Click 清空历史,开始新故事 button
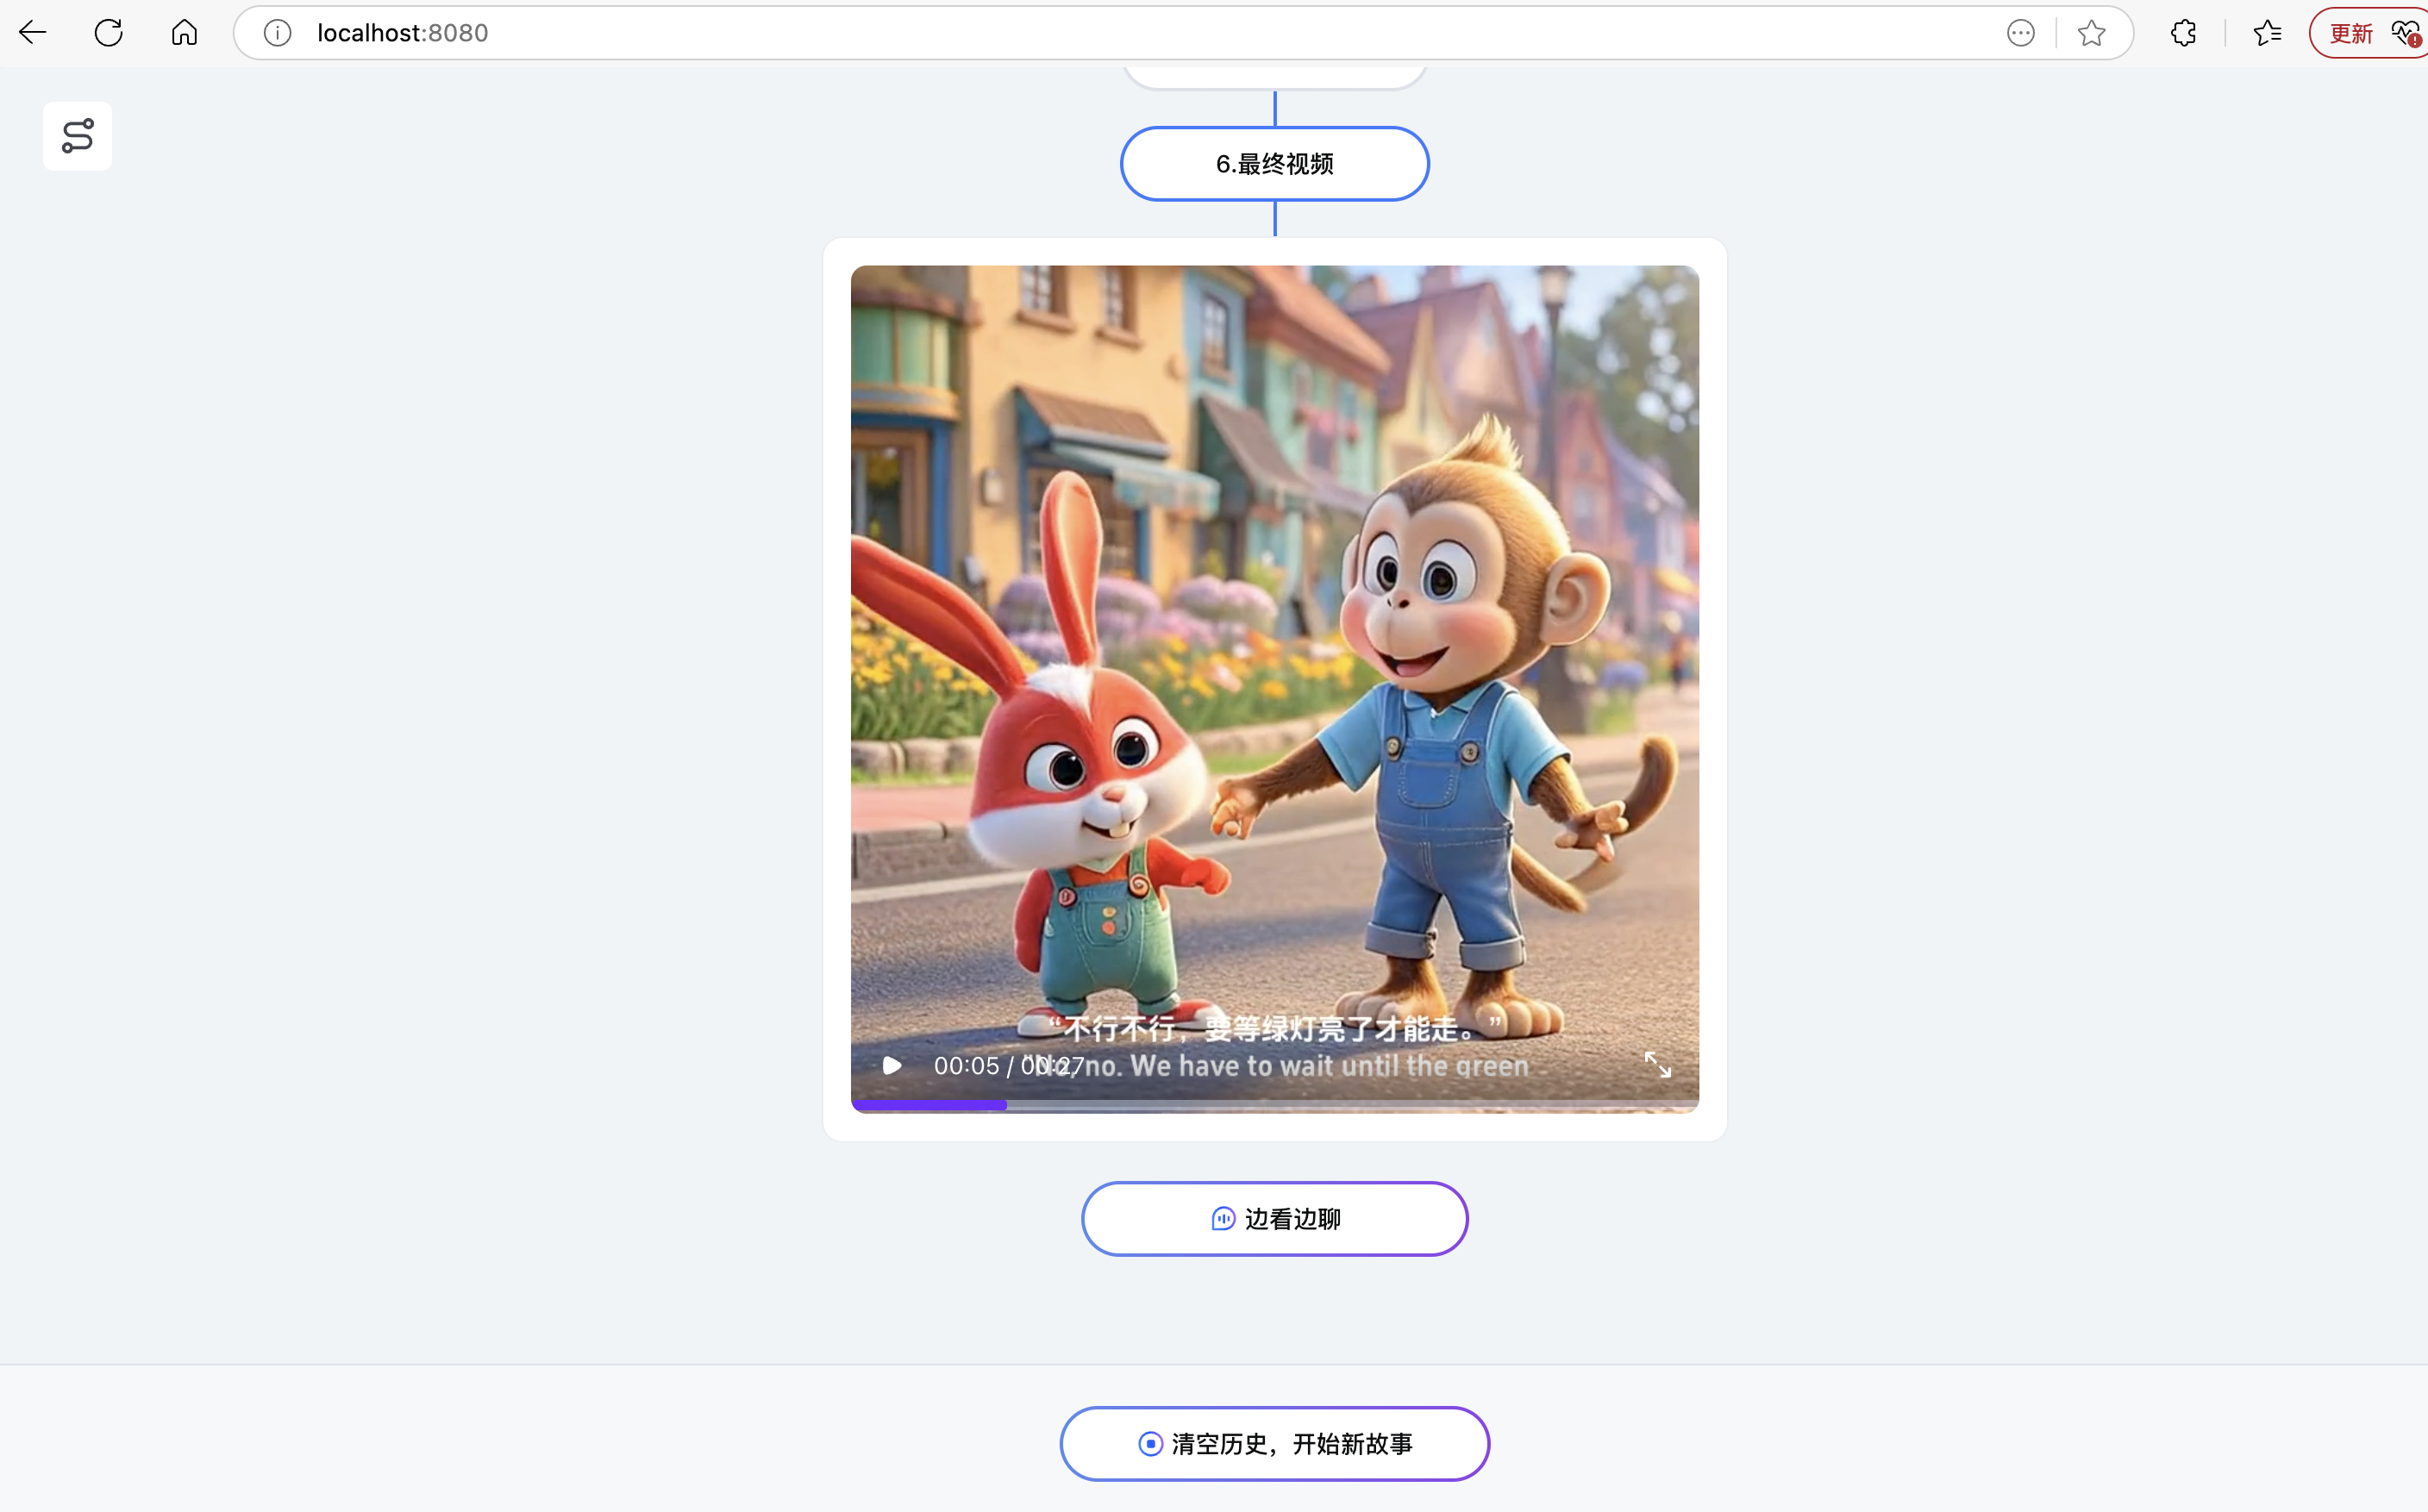The height and width of the screenshot is (1512, 2428). (1274, 1443)
